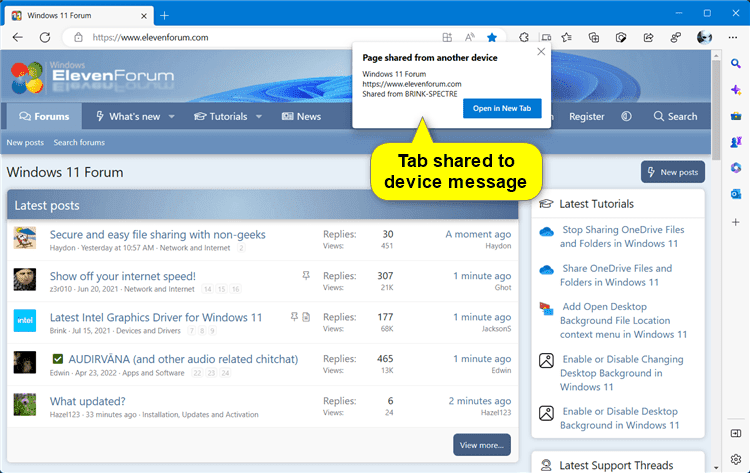Click View more... button
The width and height of the screenshot is (750, 473).
[482, 445]
